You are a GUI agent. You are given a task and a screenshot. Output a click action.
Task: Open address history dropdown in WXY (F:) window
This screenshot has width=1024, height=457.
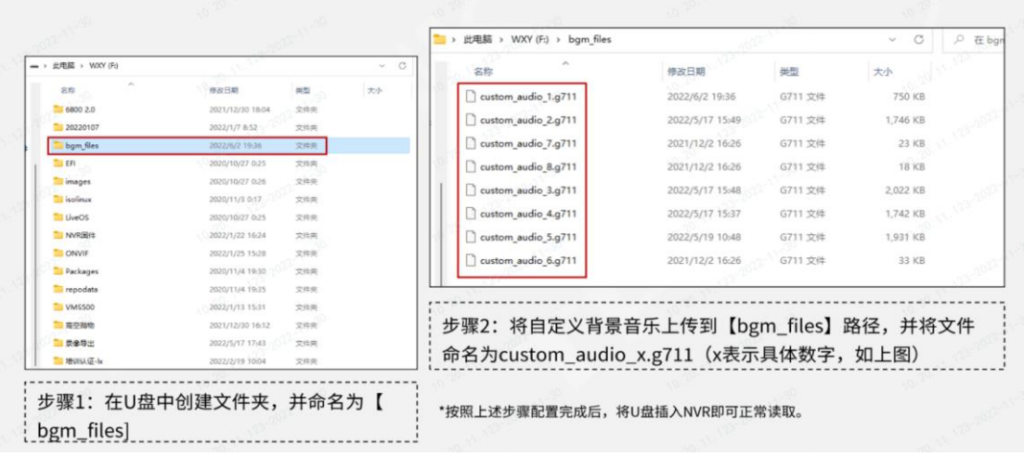pos(383,66)
